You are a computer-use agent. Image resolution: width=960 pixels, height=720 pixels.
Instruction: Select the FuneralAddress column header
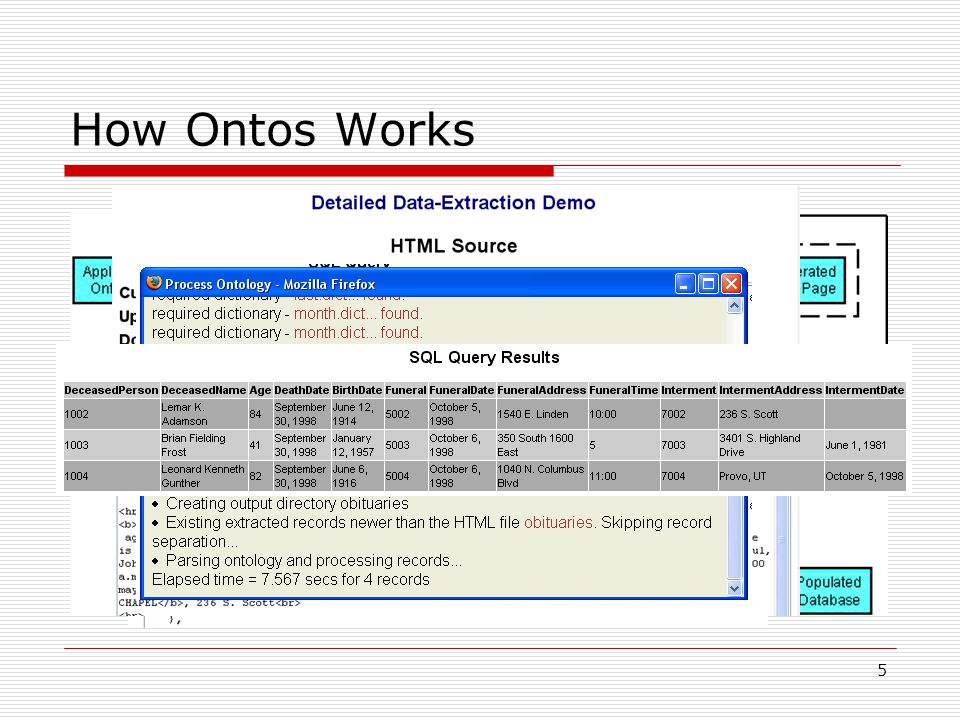coord(542,390)
